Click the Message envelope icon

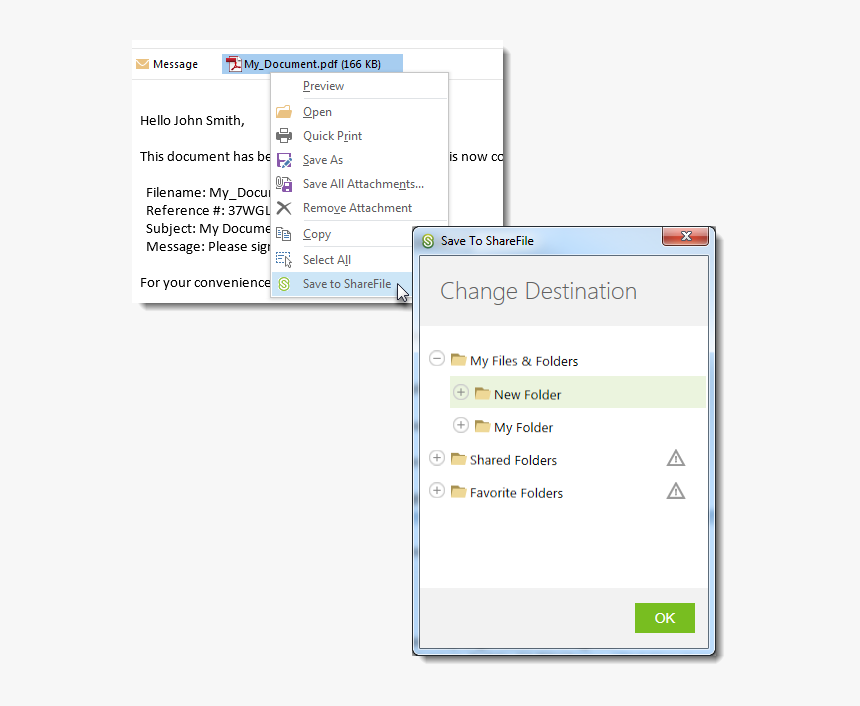point(142,64)
